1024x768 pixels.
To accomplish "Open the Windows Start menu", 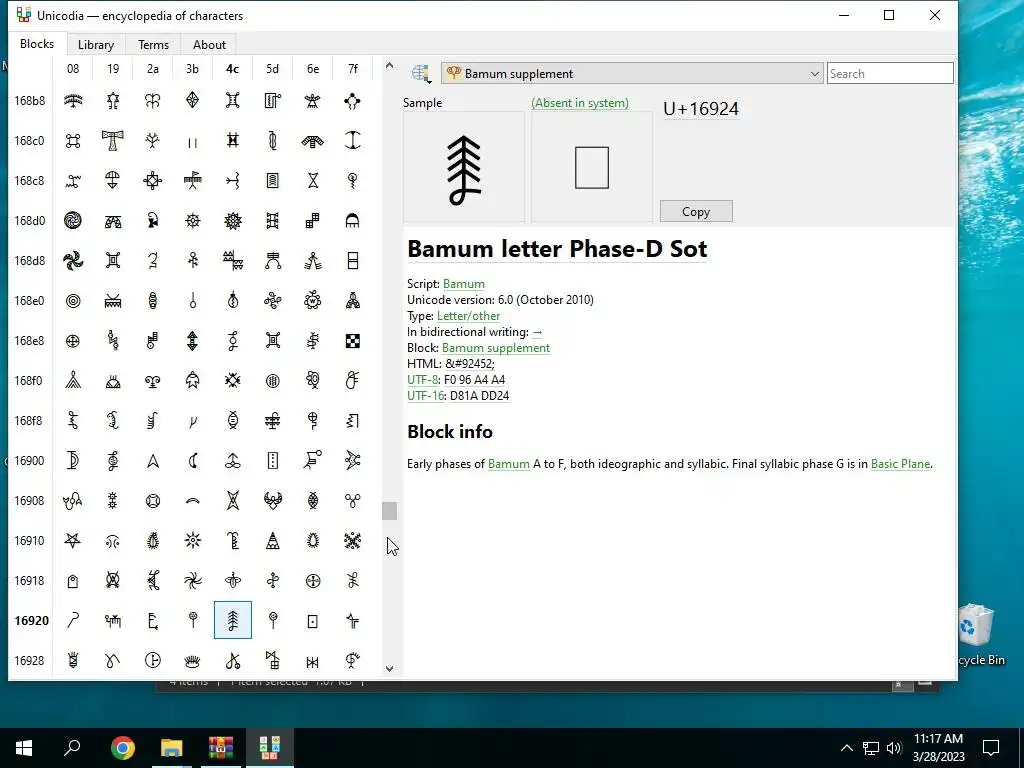I will 24,748.
